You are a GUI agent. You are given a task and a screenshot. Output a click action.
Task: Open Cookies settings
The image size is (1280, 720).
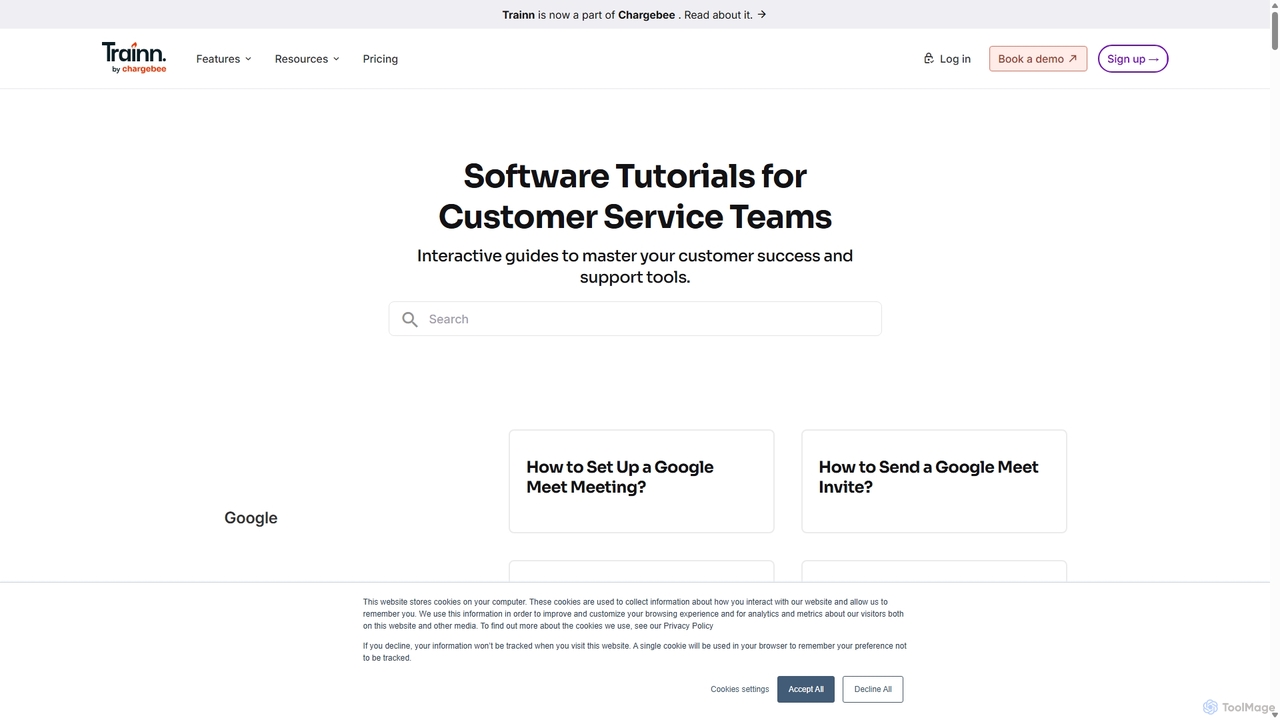pyautogui.click(x=740, y=689)
